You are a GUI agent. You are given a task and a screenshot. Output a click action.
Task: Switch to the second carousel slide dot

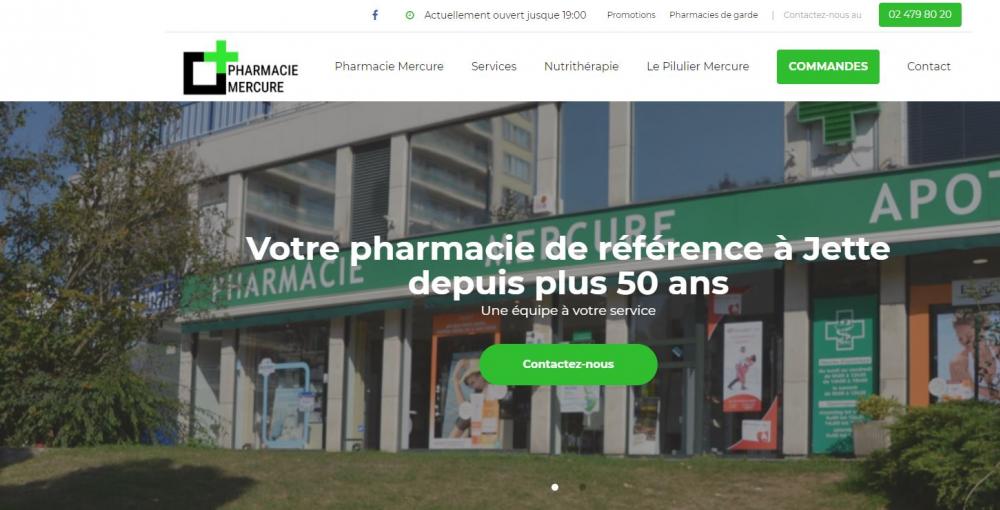click(x=582, y=487)
